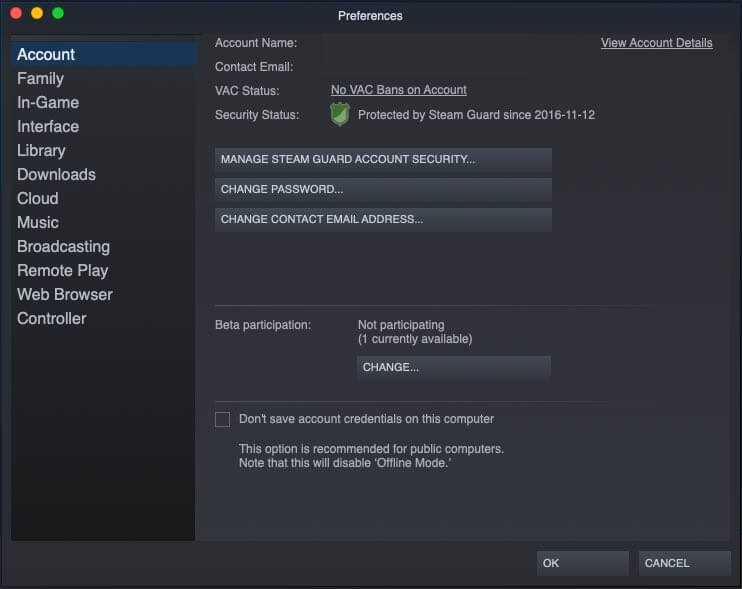Open the Family settings category
The height and width of the screenshot is (589, 742).
[103, 79]
